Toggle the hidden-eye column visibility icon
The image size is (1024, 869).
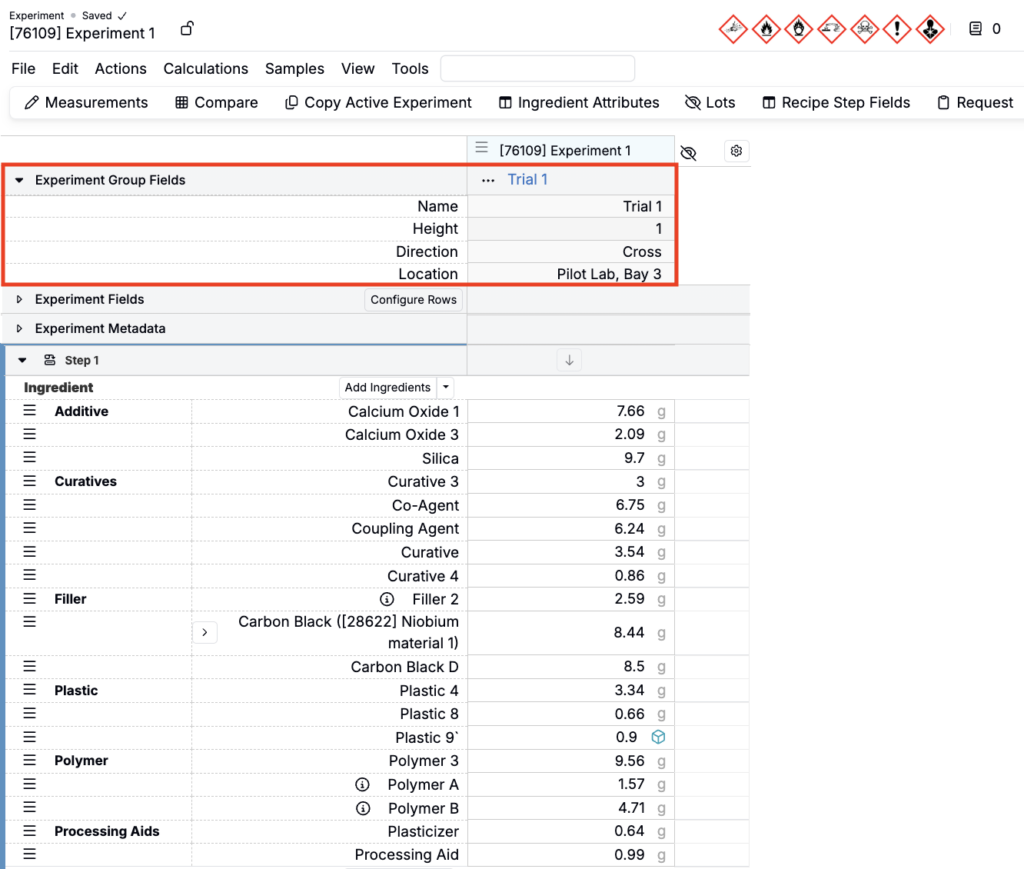pos(688,152)
